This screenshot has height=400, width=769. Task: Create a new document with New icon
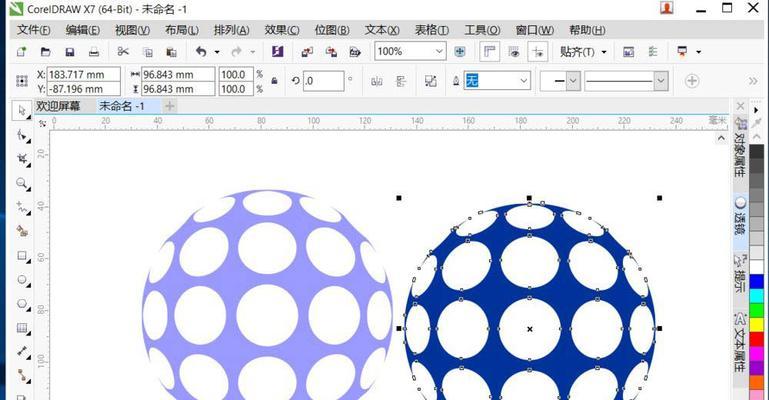coord(21,51)
